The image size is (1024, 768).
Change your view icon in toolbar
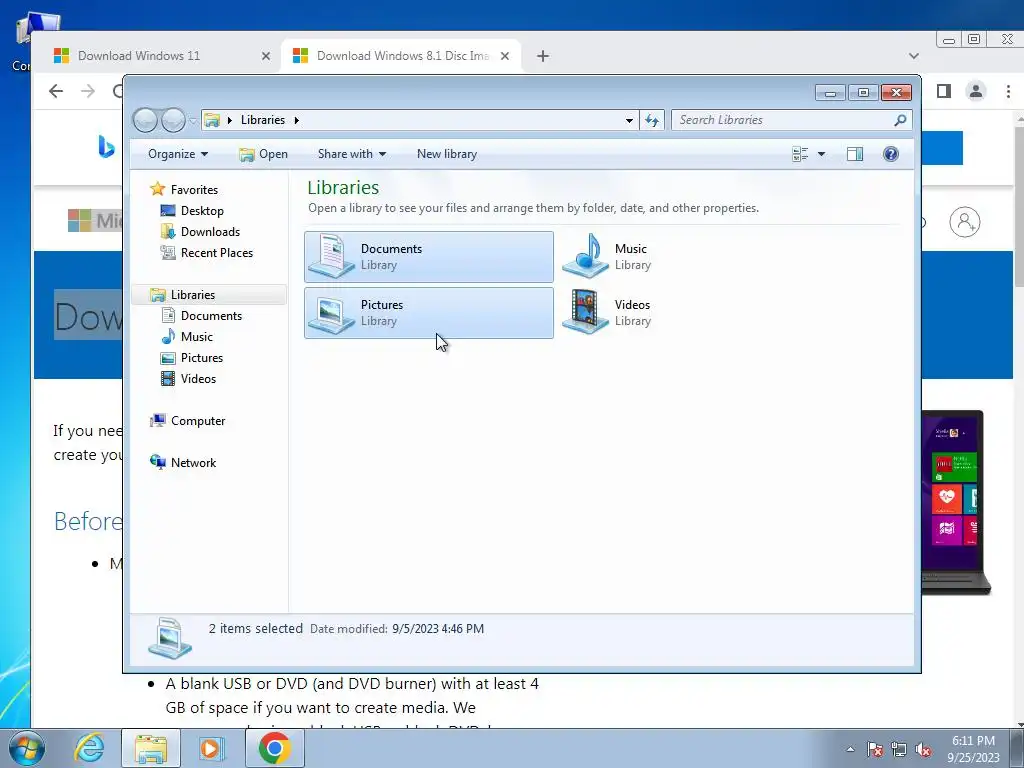click(800, 154)
